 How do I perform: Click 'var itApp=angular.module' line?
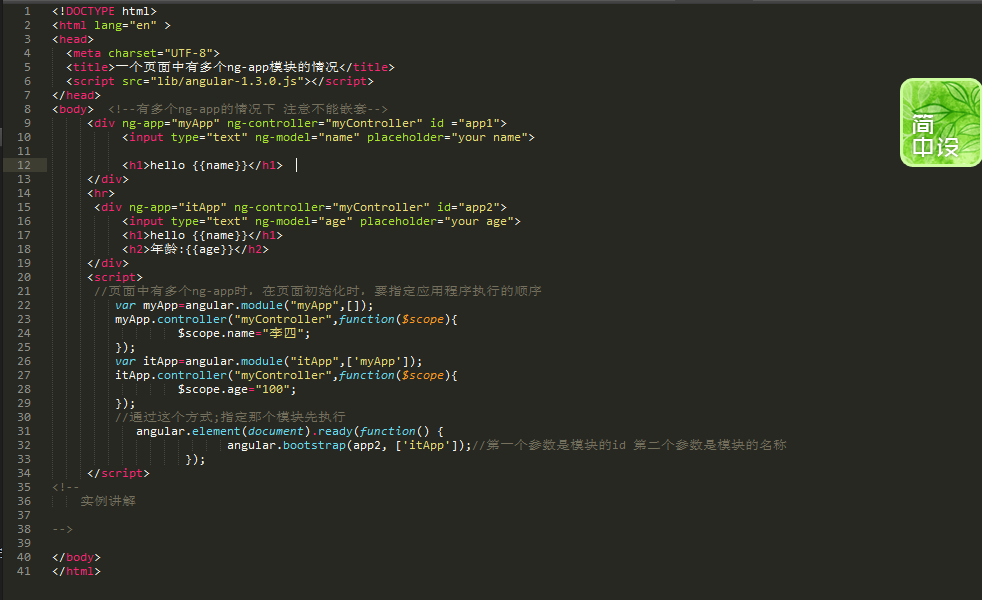269,361
